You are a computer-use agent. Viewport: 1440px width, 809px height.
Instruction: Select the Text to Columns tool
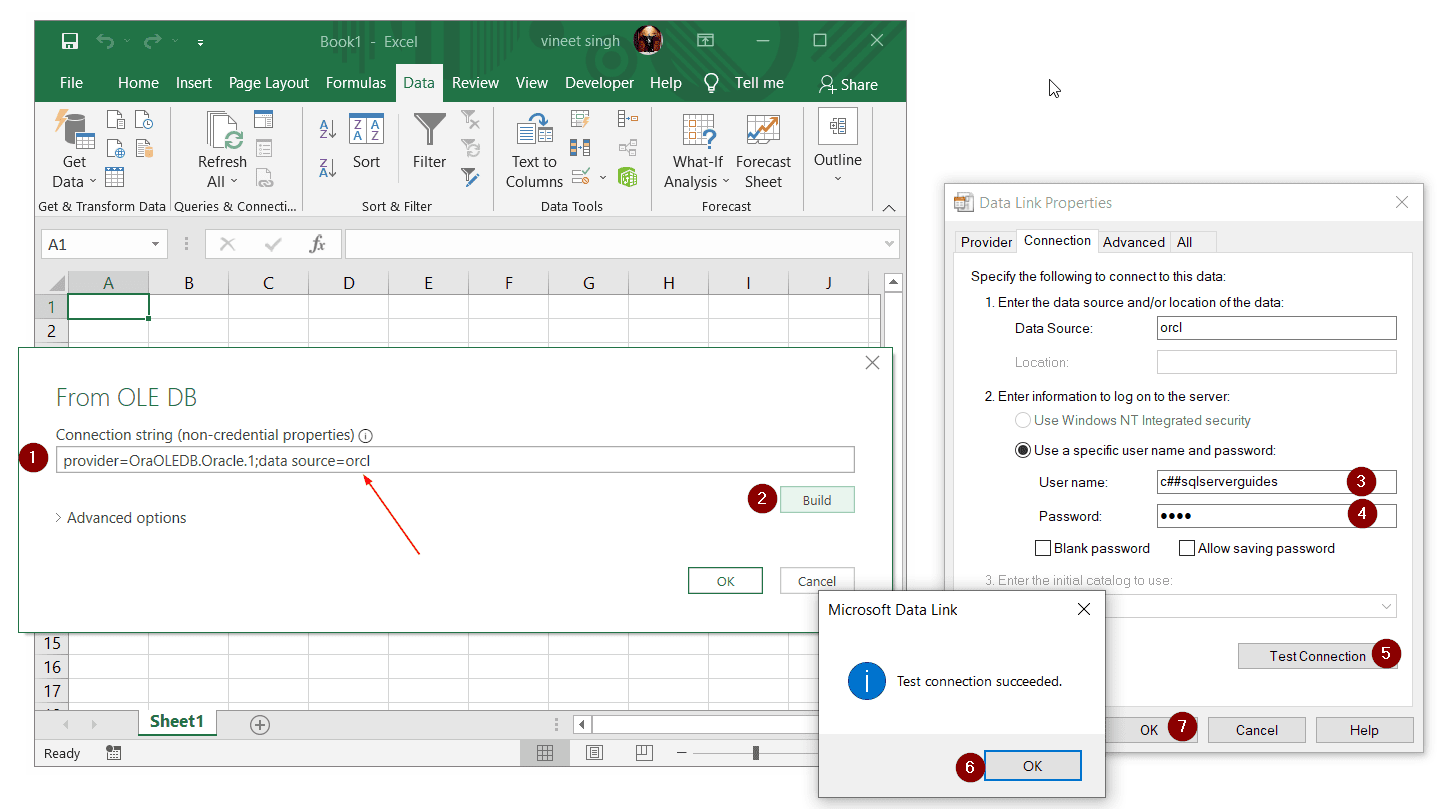pyautogui.click(x=533, y=150)
